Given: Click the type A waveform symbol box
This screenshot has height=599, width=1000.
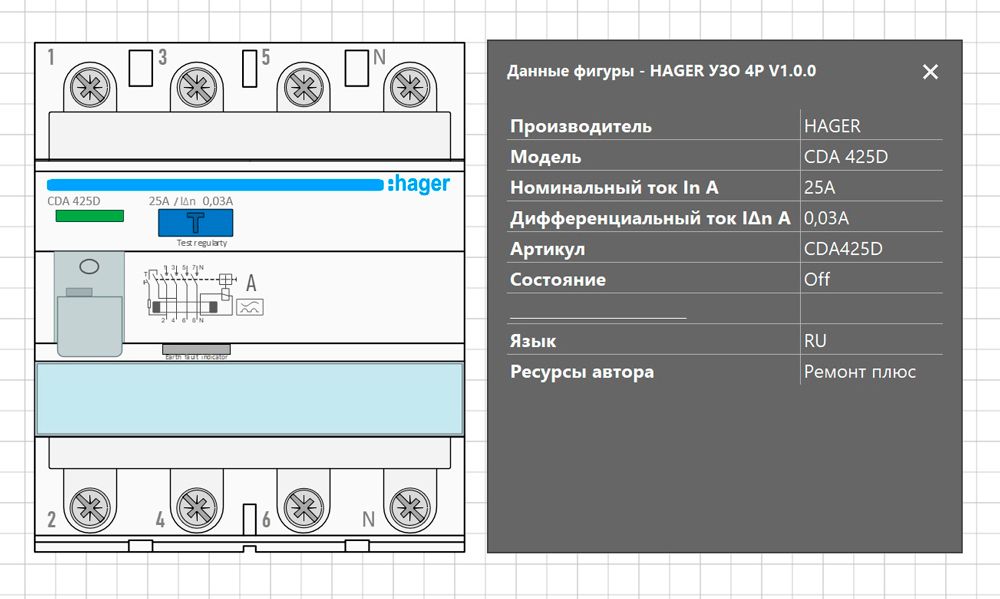Looking at the screenshot, I should coord(250,307).
